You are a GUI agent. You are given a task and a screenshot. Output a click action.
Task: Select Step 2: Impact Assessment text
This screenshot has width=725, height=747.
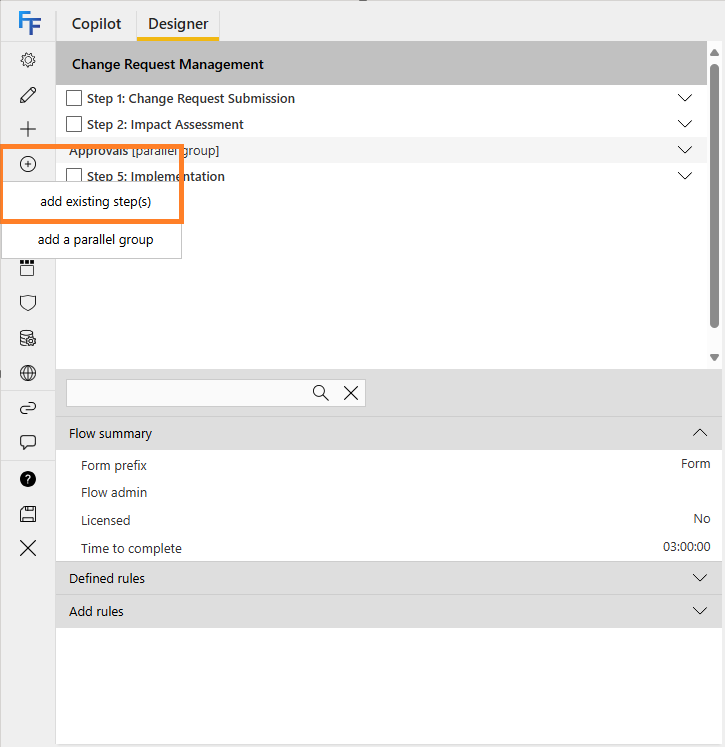click(x=165, y=124)
